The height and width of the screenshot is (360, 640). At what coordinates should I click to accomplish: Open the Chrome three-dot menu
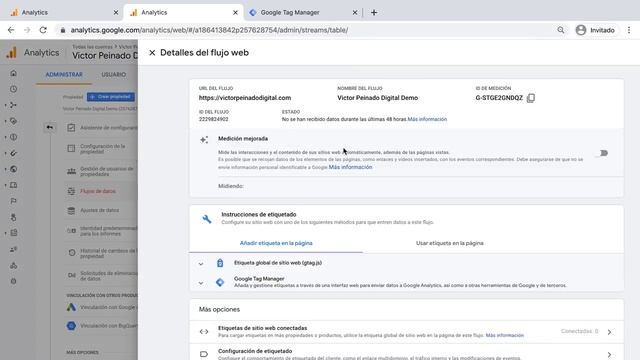pos(629,30)
